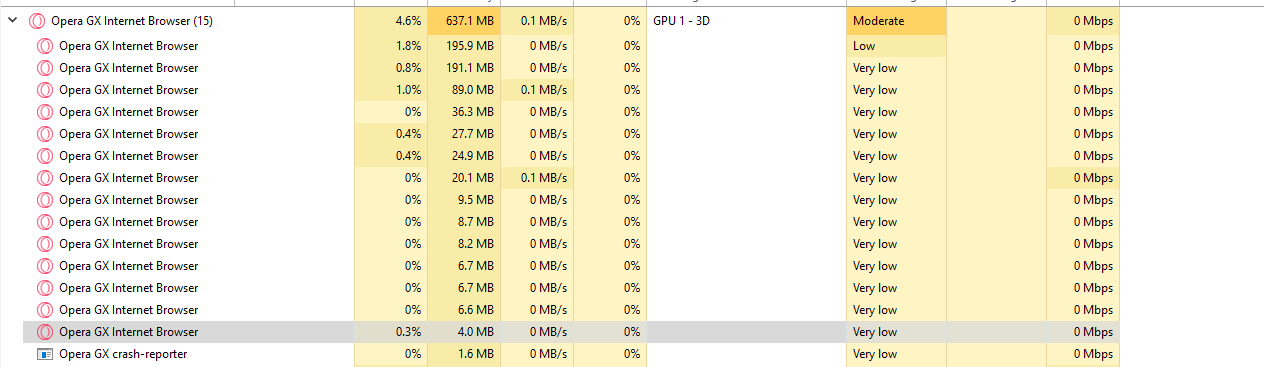Select the Opera GX process using 8.7 MB
Viewport: 1264px width, 367px height.
click(128, 222)
